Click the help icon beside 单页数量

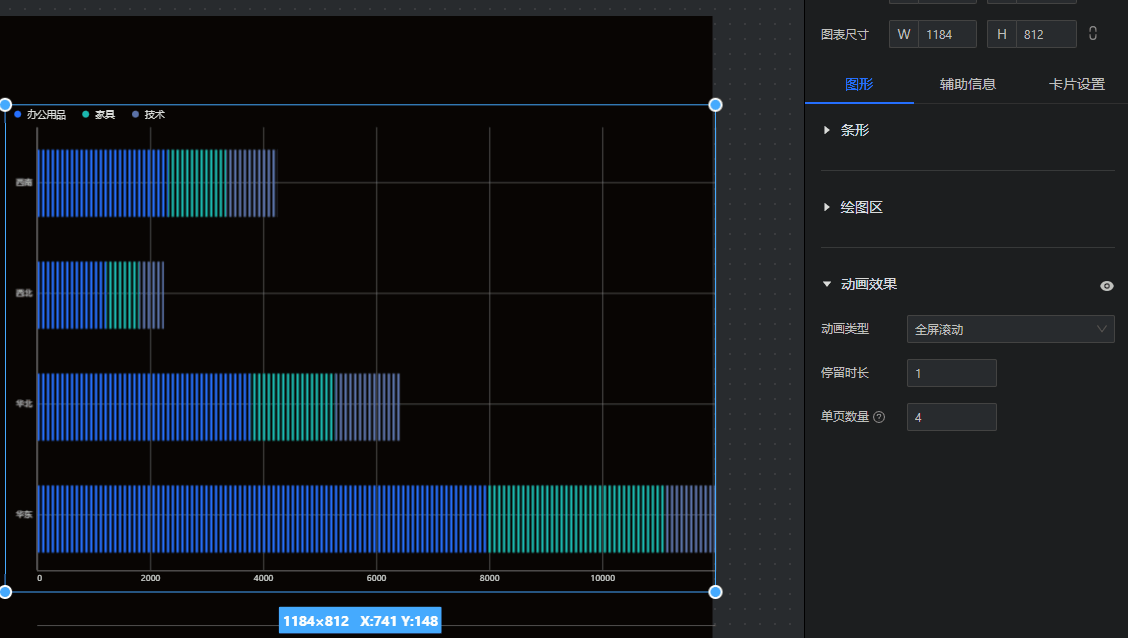point(879,417)
